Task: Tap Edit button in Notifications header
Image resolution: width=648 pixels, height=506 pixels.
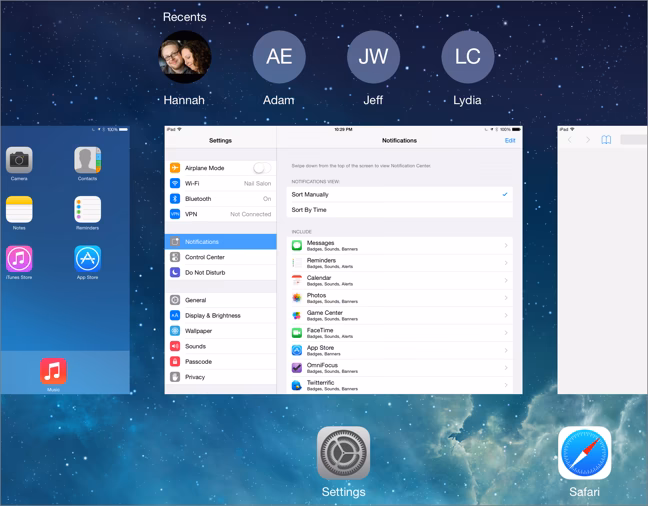Action: coord(510,141)
